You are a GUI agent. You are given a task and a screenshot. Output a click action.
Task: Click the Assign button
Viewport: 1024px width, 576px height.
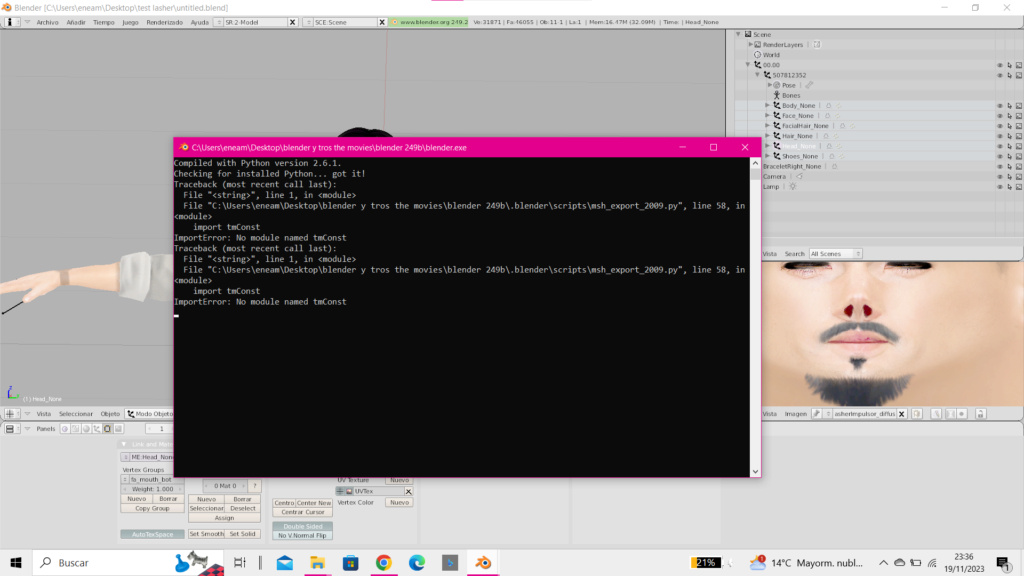tap(224, 518)
